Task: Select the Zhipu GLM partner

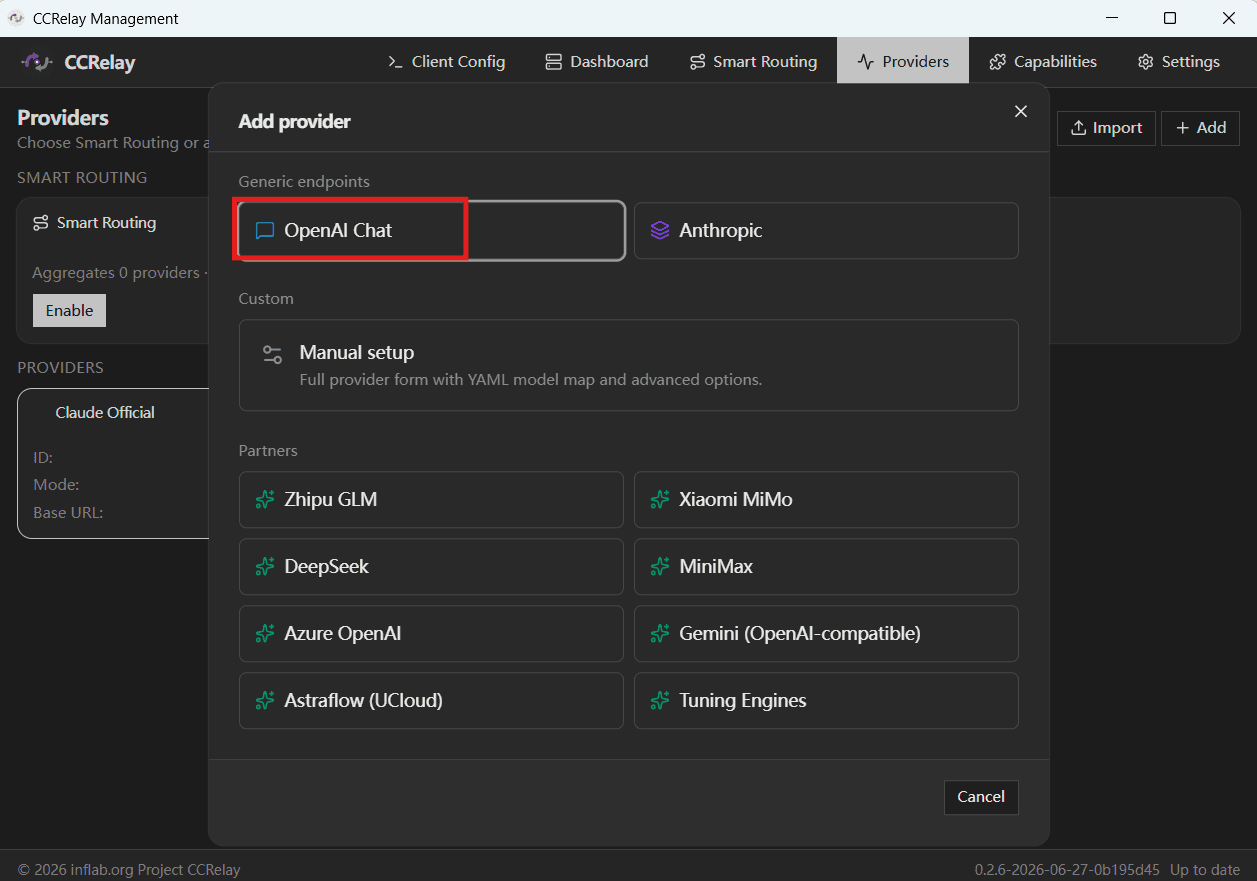Action: pos(431,500)
